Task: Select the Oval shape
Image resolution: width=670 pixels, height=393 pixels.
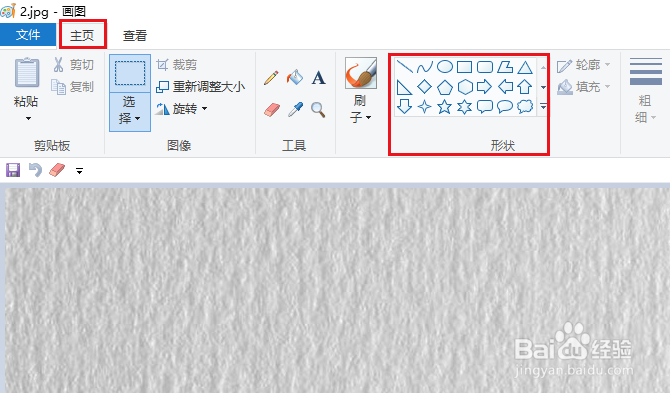Action: pos(445,67)
